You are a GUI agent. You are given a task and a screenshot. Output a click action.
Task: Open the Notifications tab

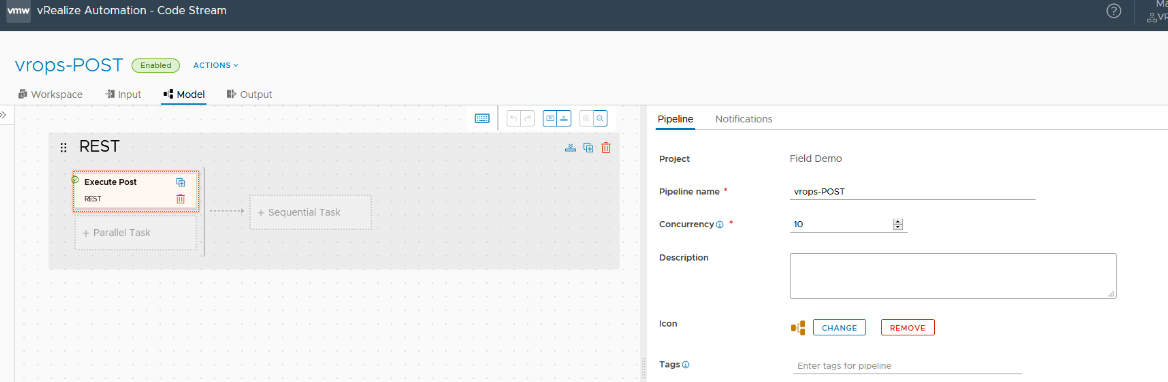tap(743, 118)
